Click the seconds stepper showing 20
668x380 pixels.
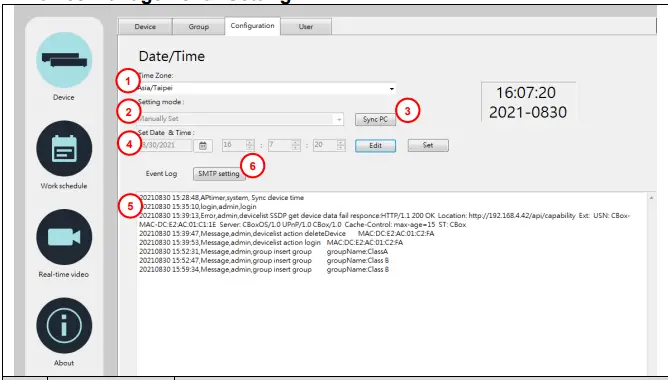pos(329,145)
